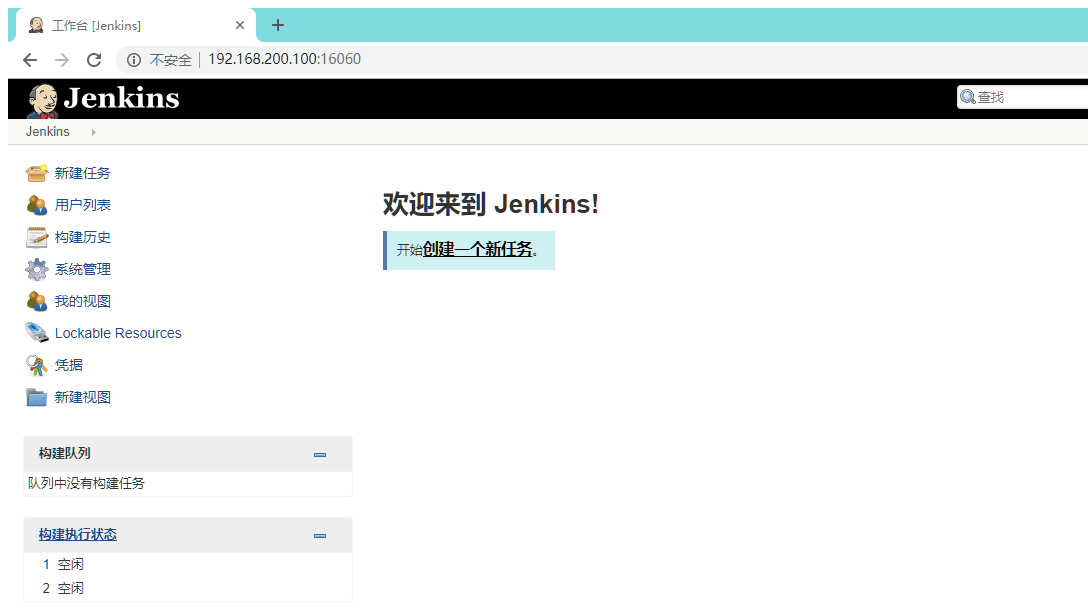The width and height of the screenshot is (1088, 616).
Task: Click the New Item (新建任务) box icon
Action: tap(36, 173)
